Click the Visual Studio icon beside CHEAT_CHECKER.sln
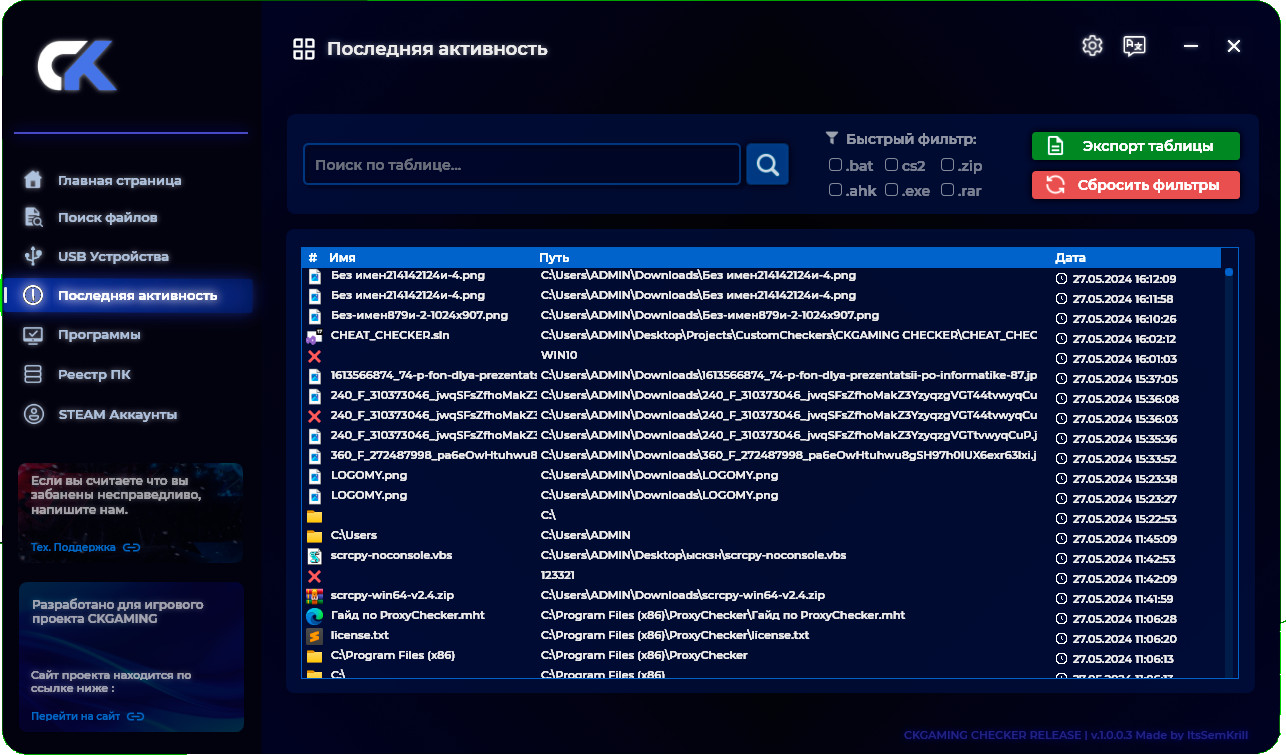Image resolution: width=1286 pixels, height=755 pixels. click(x=314, y=336)
